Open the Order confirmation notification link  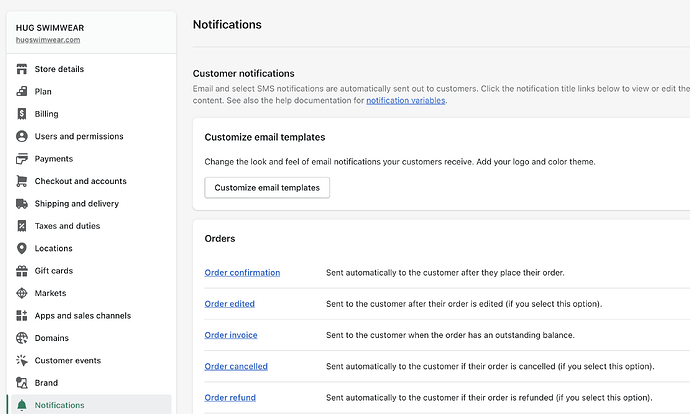pos(242,272)
